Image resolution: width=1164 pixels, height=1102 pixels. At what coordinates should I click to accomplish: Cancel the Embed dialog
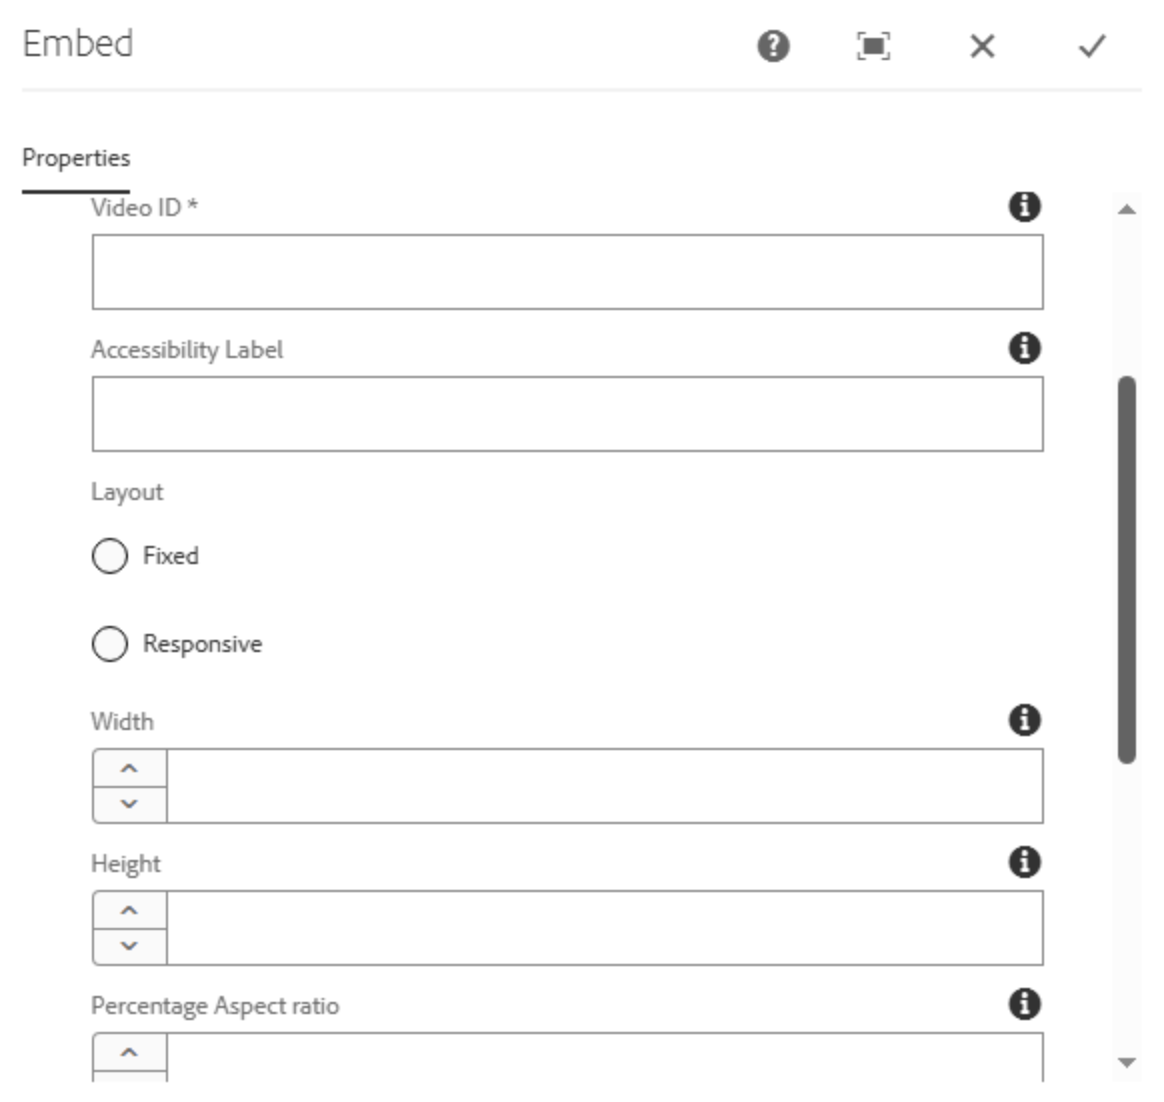pos(984,47)
